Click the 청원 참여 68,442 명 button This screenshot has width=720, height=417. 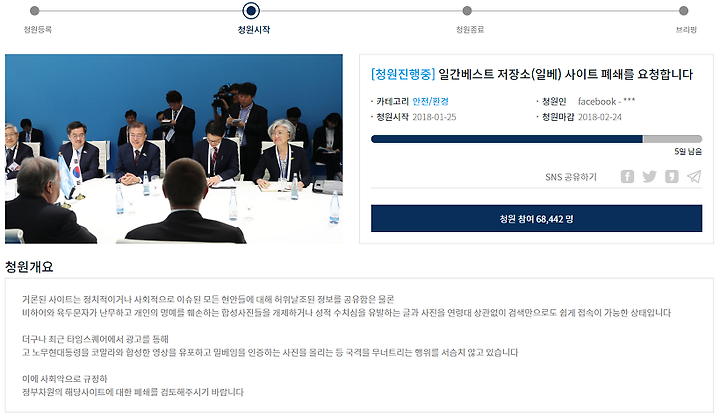coord(536,219)
